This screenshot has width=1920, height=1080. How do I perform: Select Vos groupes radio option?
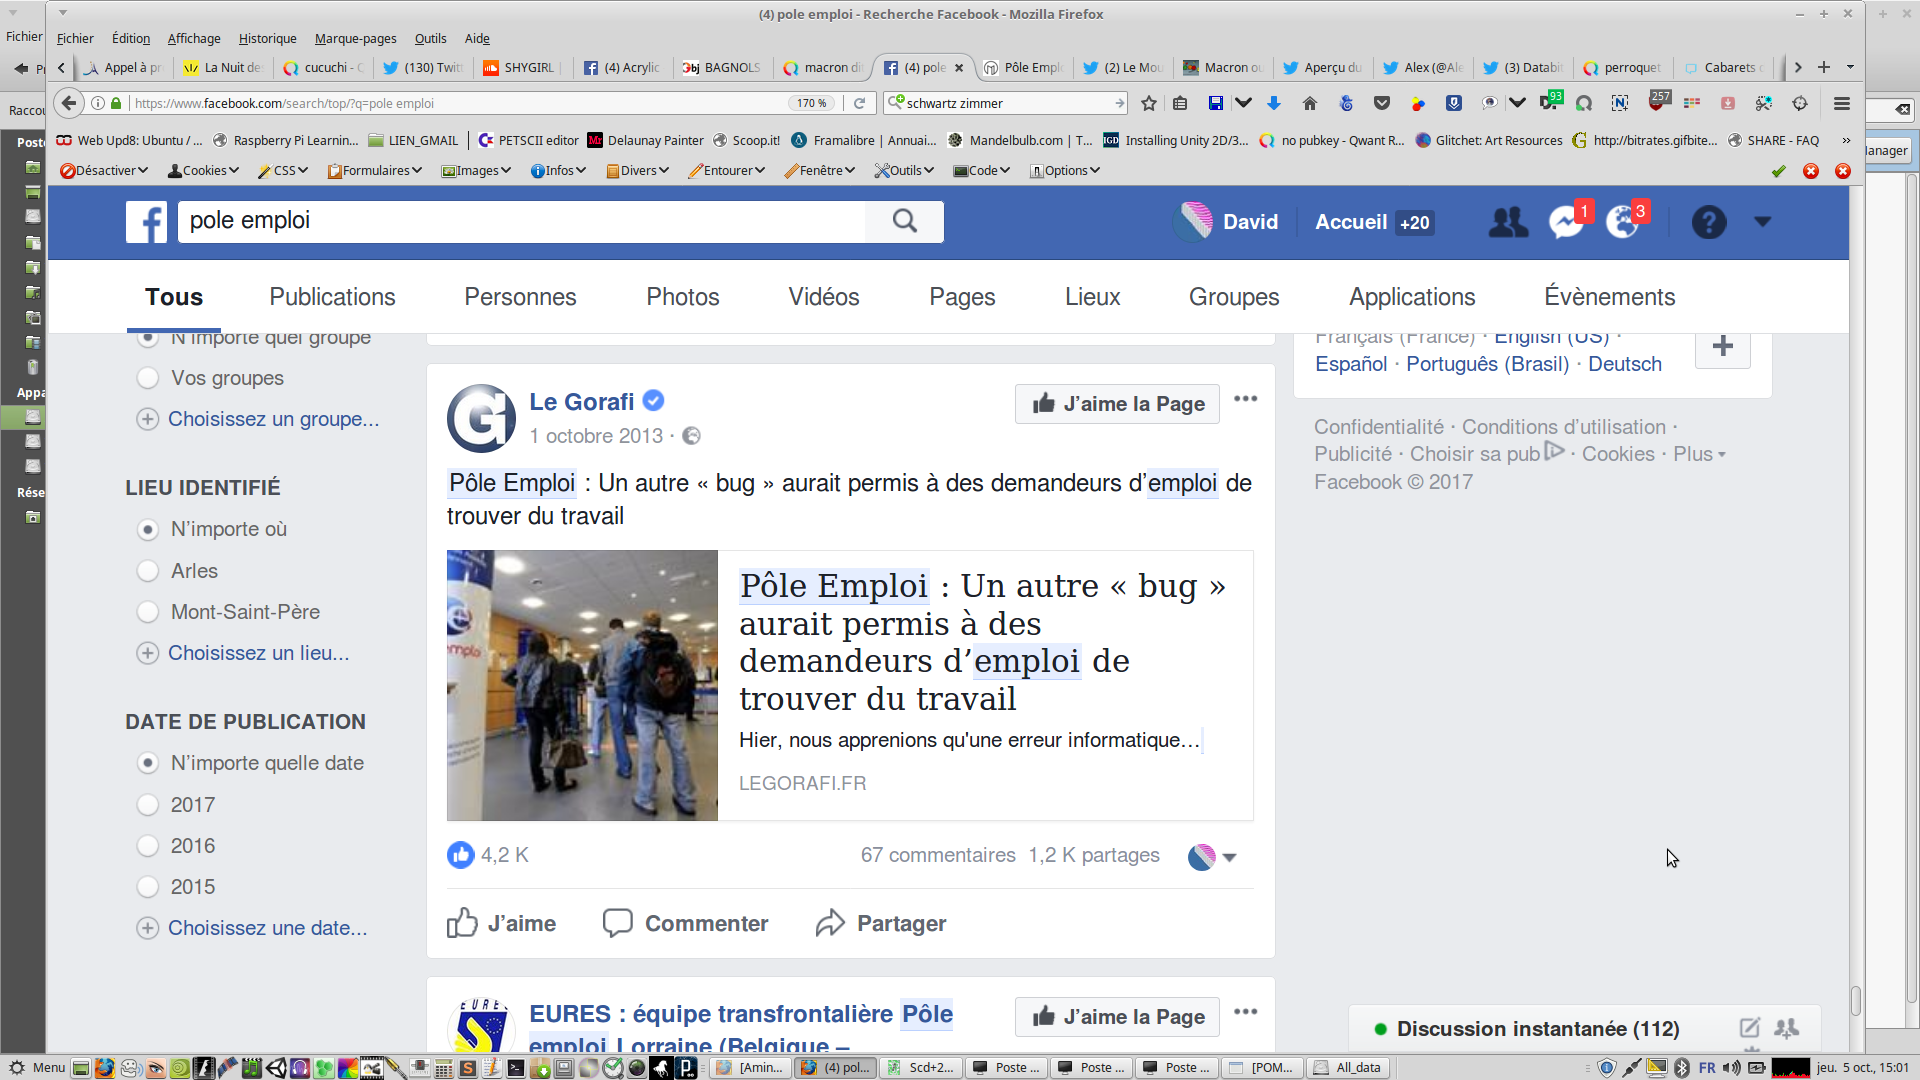click(x=148, y=378)
